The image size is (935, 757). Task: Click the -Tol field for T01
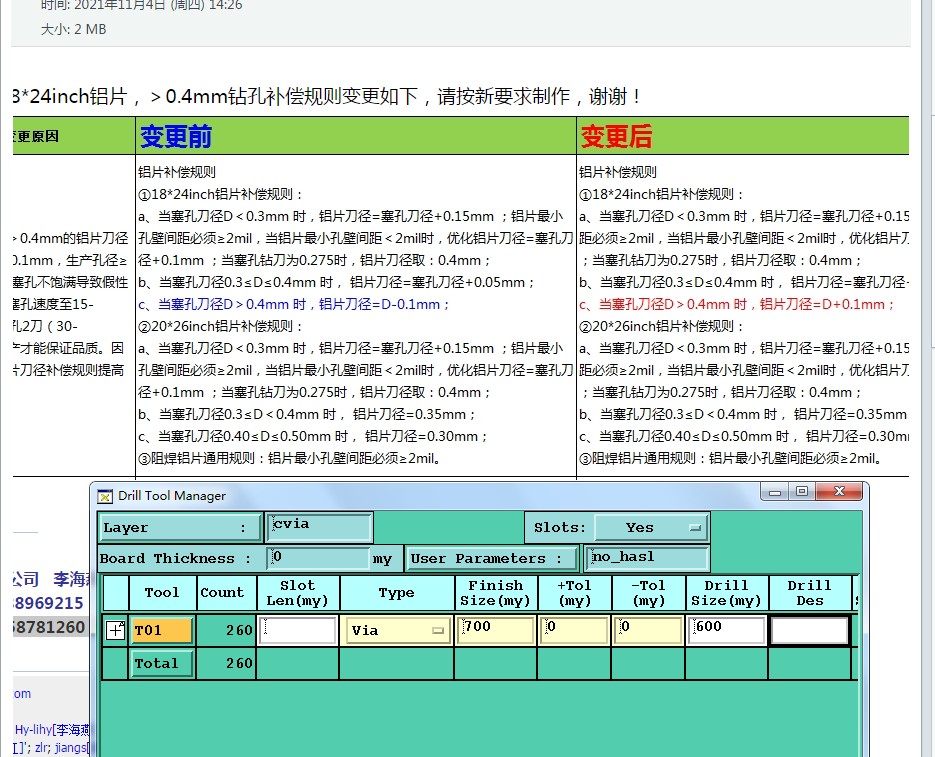pos(649,631)
